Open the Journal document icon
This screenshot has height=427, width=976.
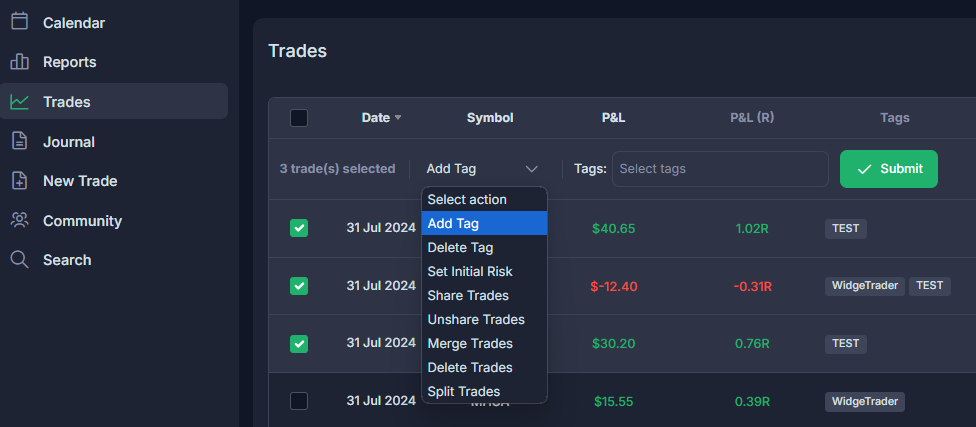click(20, 141)
